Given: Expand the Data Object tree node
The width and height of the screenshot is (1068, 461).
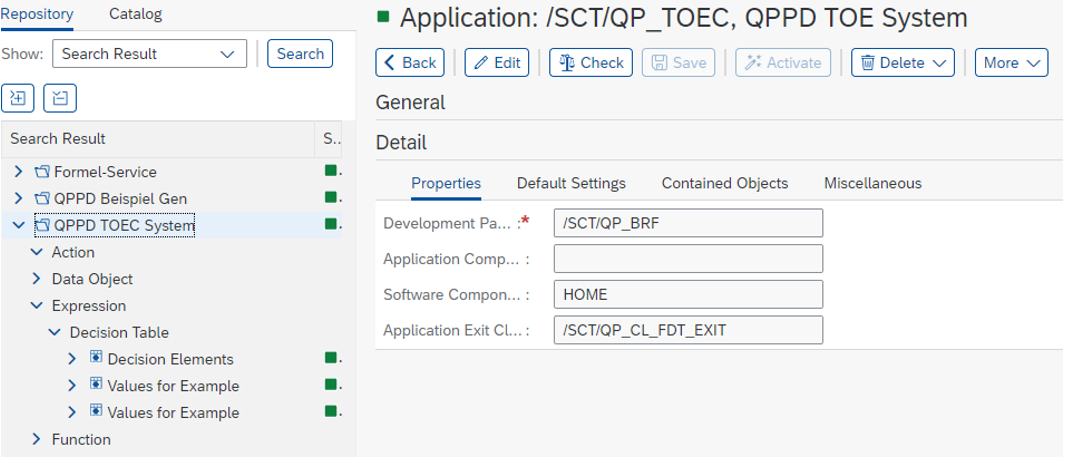Looking at the screenshot, I should click(x=37, y=279).
